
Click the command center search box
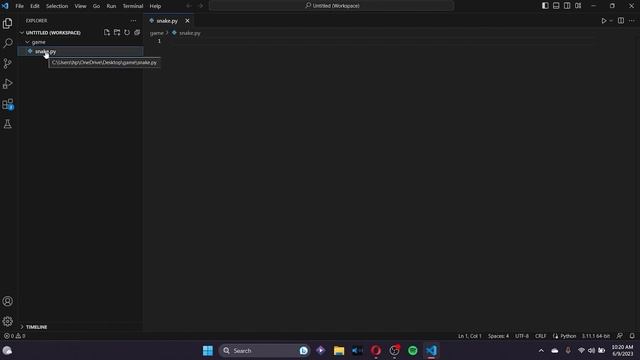332,6
